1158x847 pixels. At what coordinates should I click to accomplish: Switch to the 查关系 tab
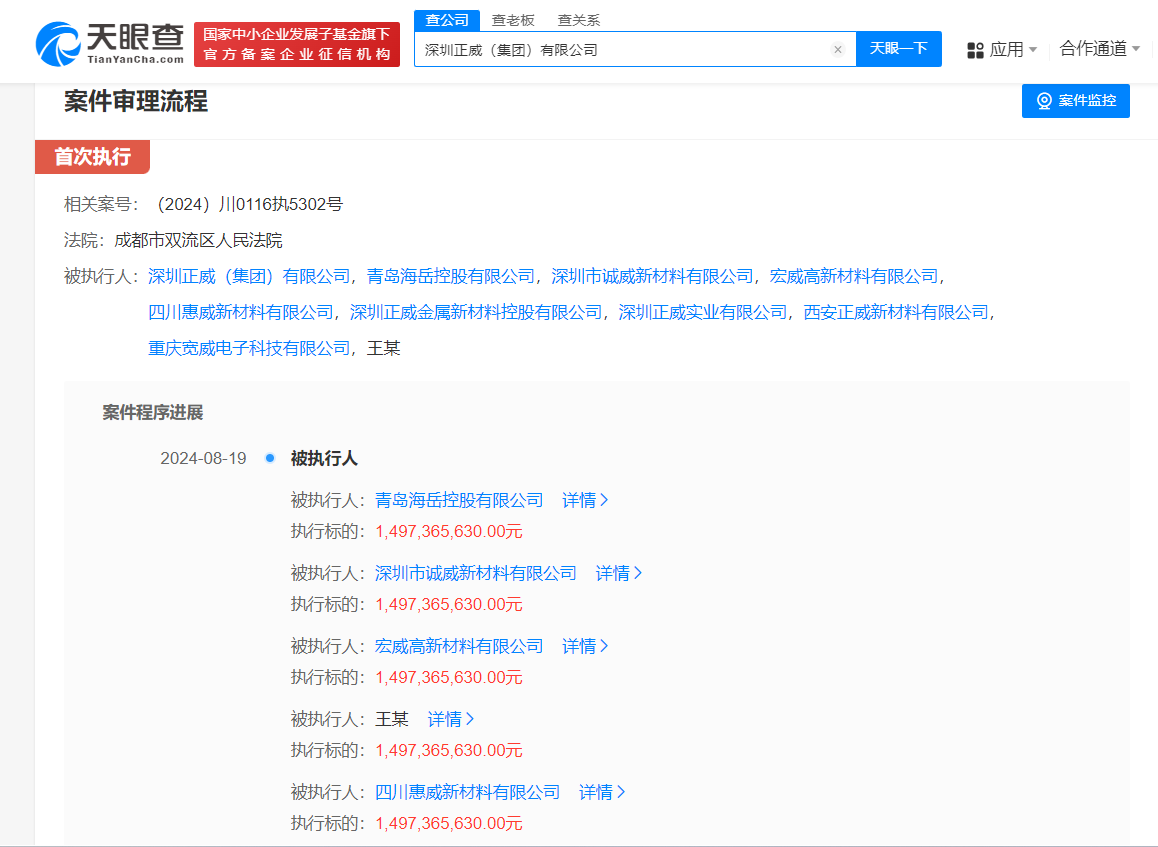[x=578, y=20]
